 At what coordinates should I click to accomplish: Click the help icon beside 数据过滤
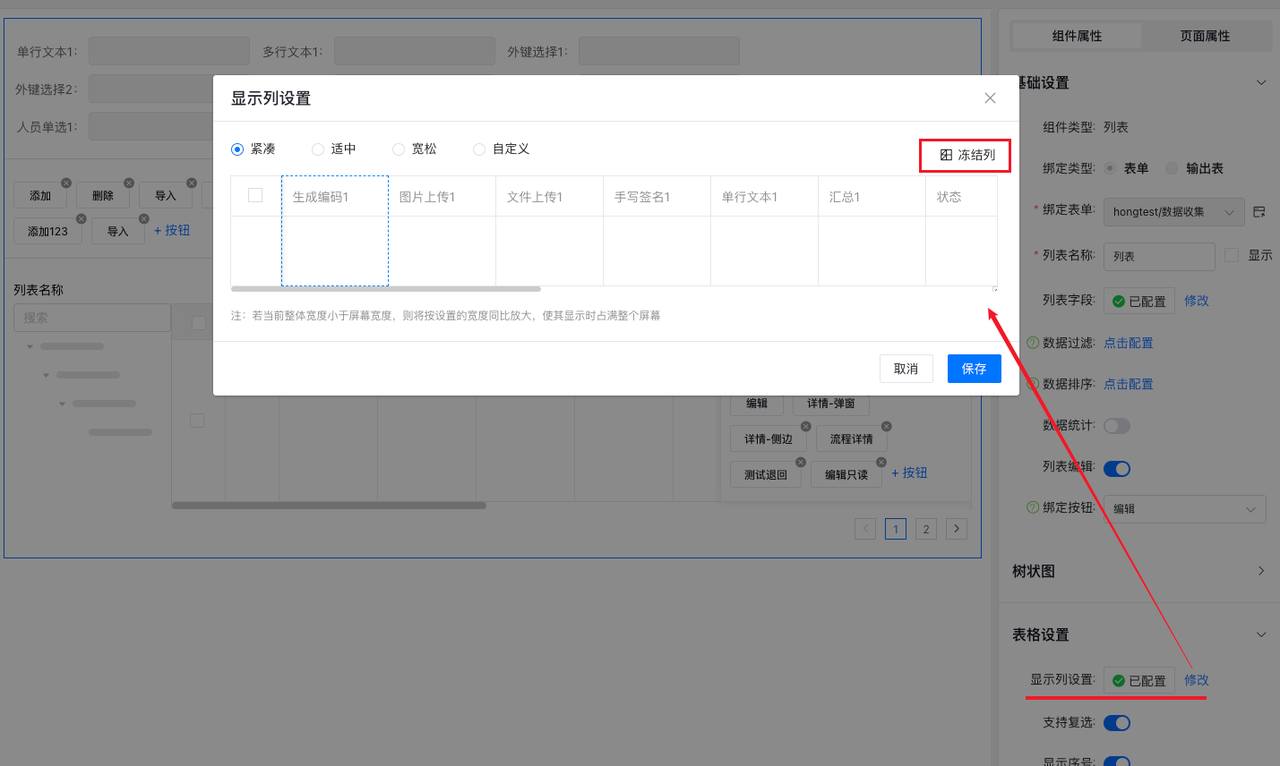click(1033, 343)
